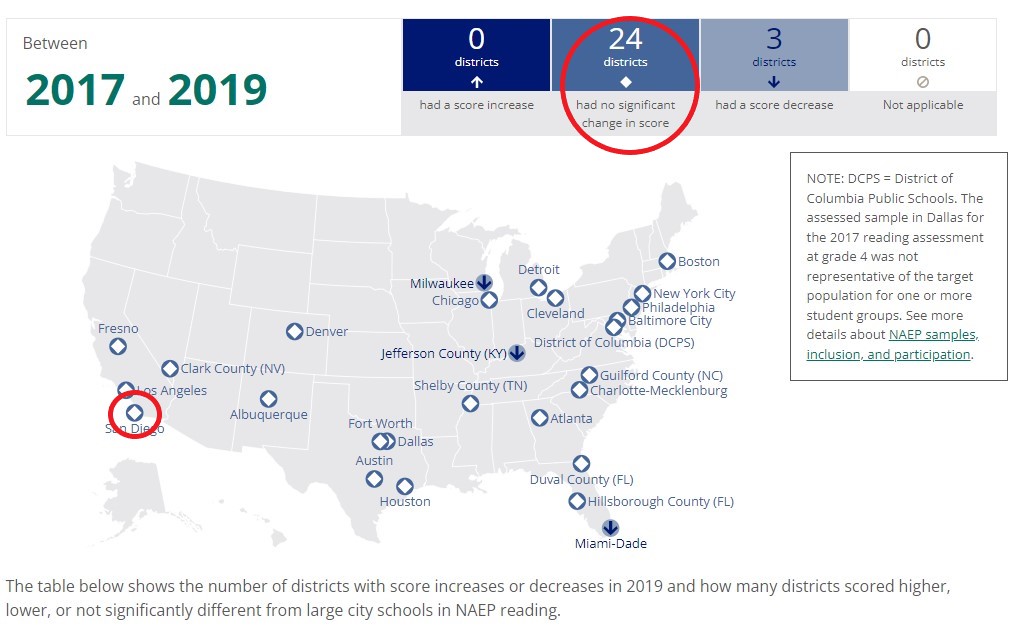1035x636 pixels.
Task: Select the Not applicable districts tab
Action: tap(922, 56)
